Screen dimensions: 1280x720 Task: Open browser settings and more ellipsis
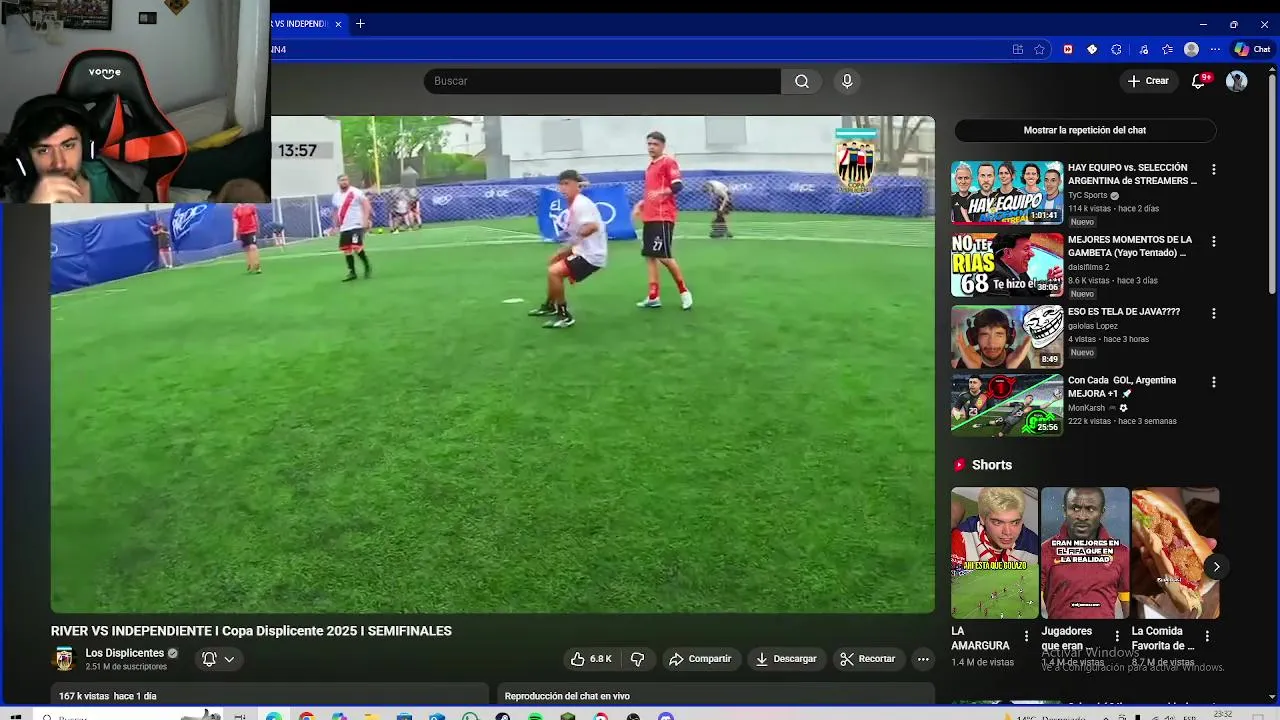point(1215,49)
